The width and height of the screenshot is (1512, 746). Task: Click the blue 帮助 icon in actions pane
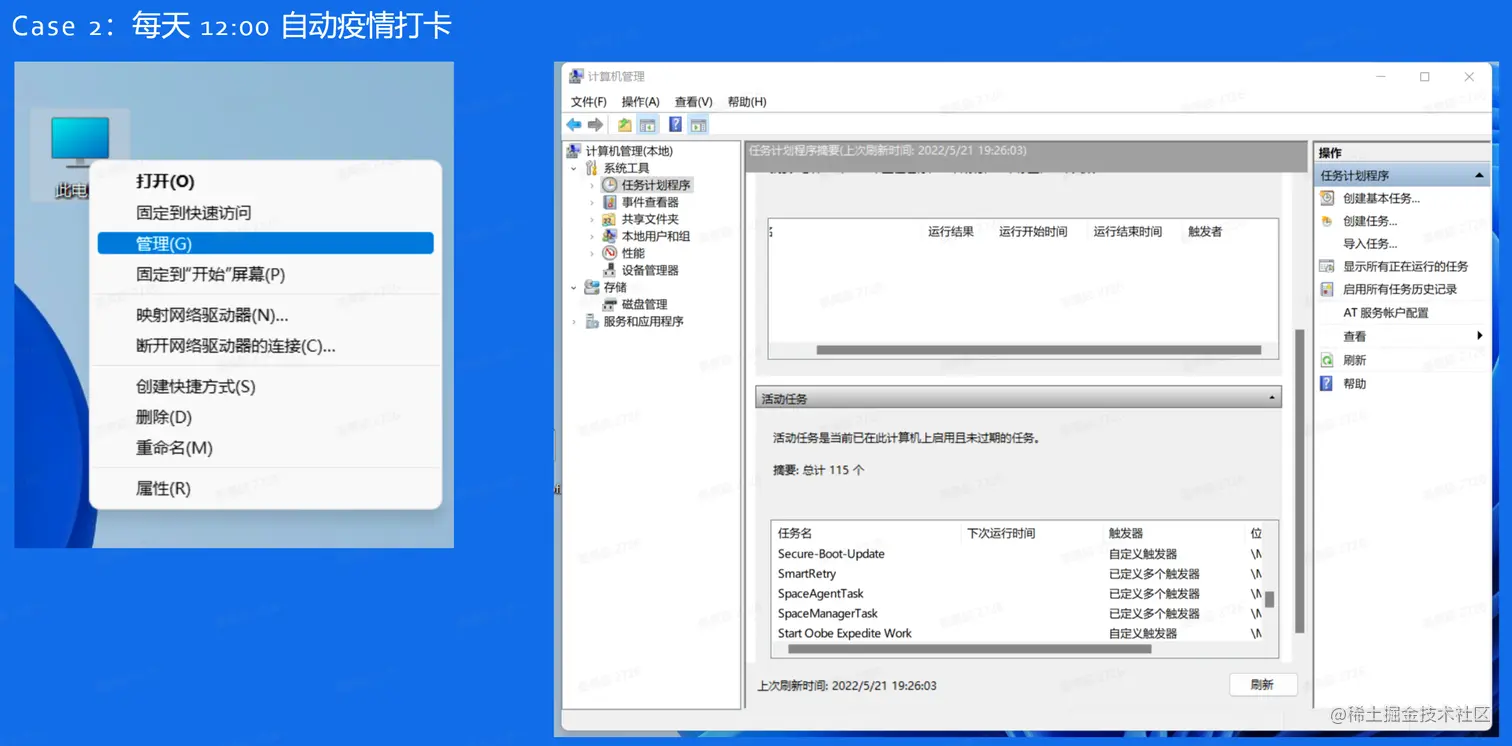[x=1327, y=383]
